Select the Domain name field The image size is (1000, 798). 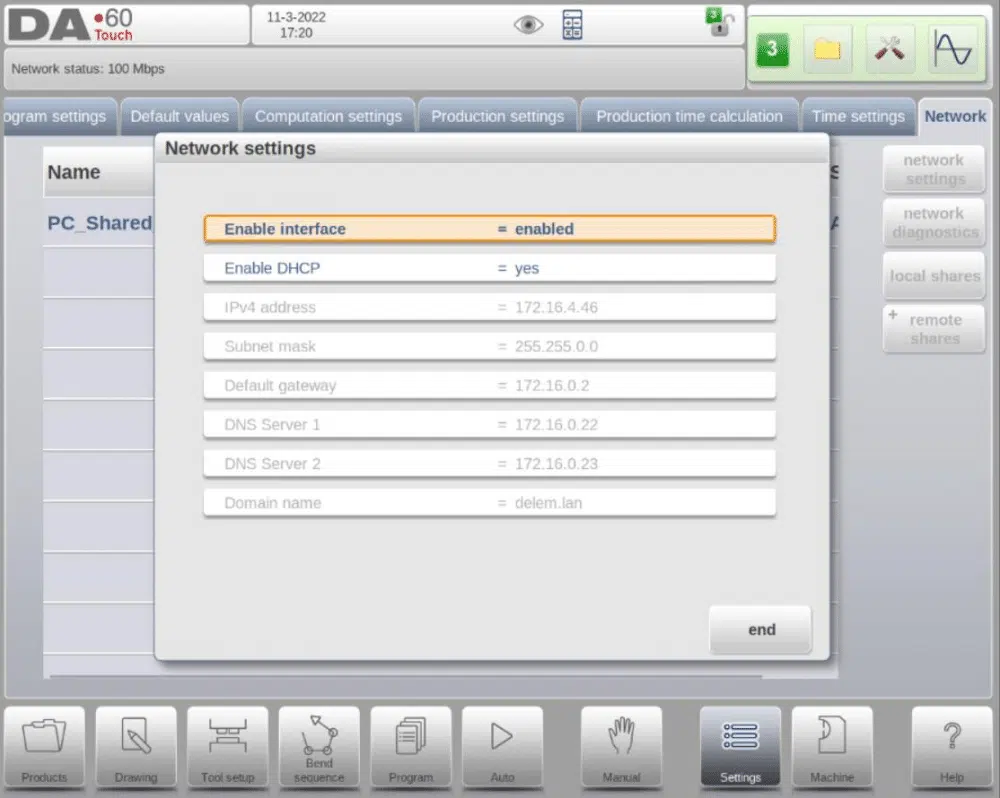pyautogui.click(x=490, y=503)
